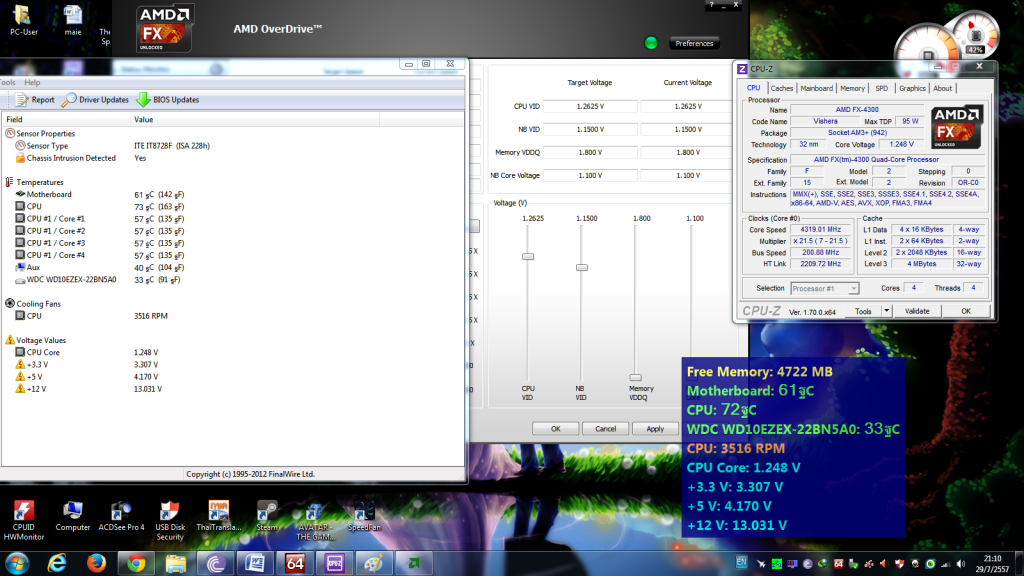Open the SPD tab in CPU-Z
Viewport: 1024px width, 576px height.
pyautogui.click(x=881, y=88)
